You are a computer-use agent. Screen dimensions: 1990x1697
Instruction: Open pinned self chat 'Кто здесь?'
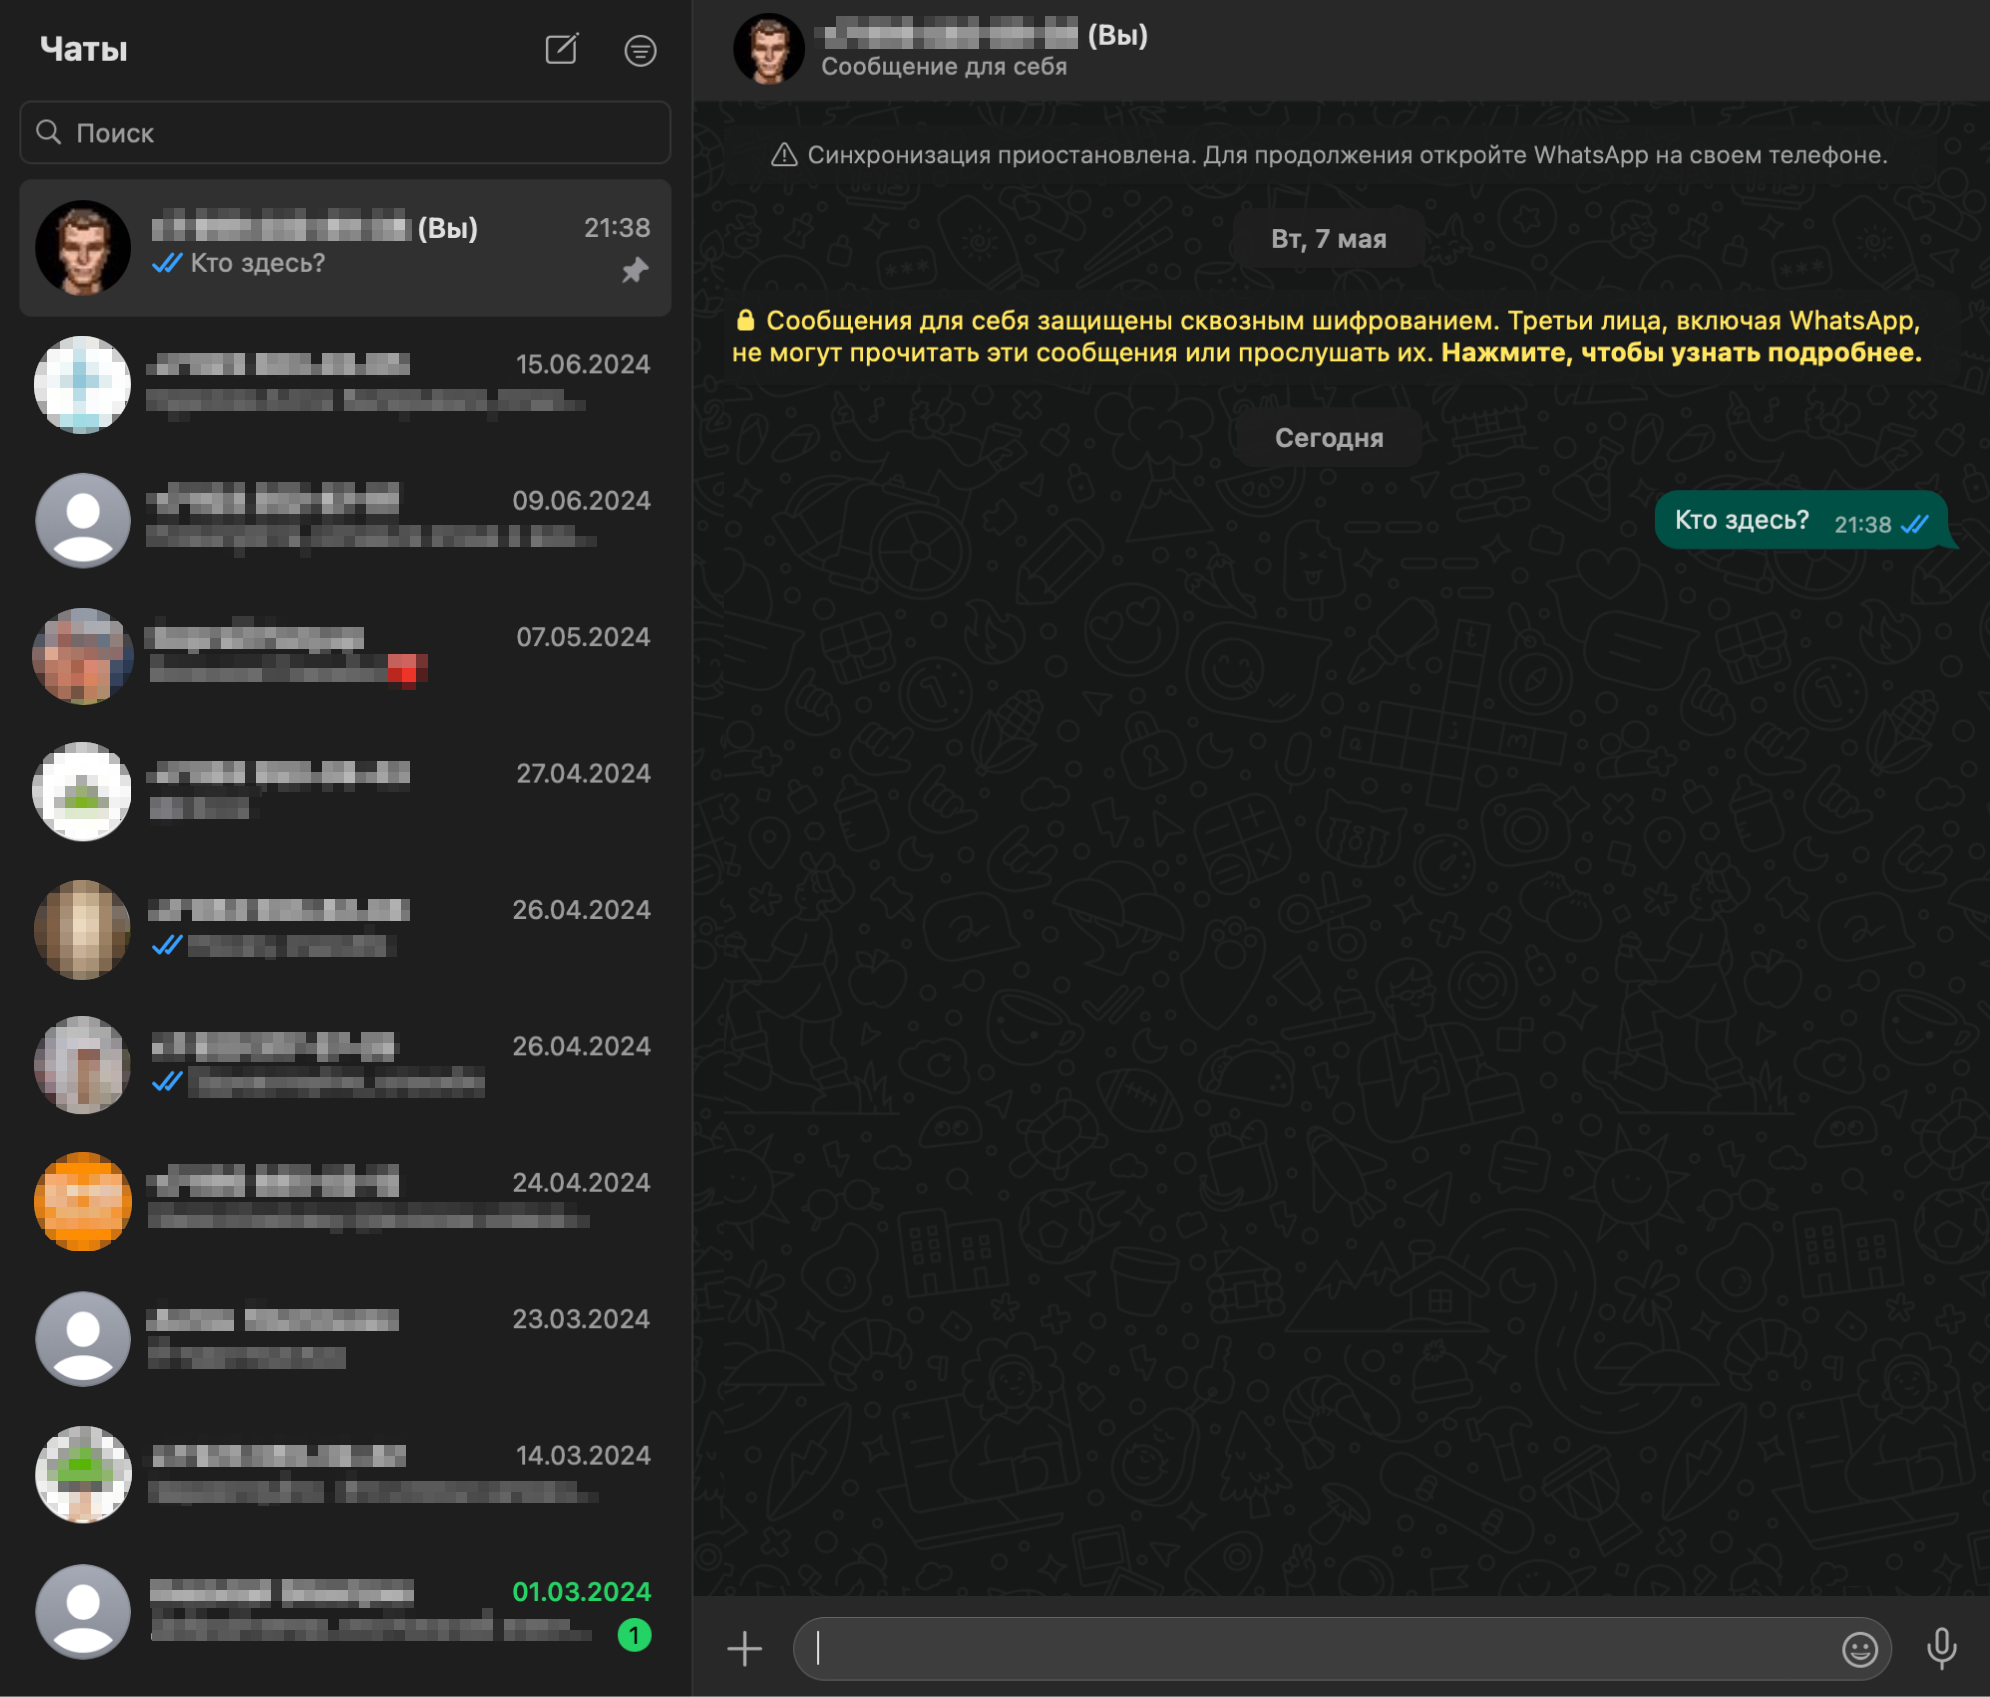(x=345, y=248)
